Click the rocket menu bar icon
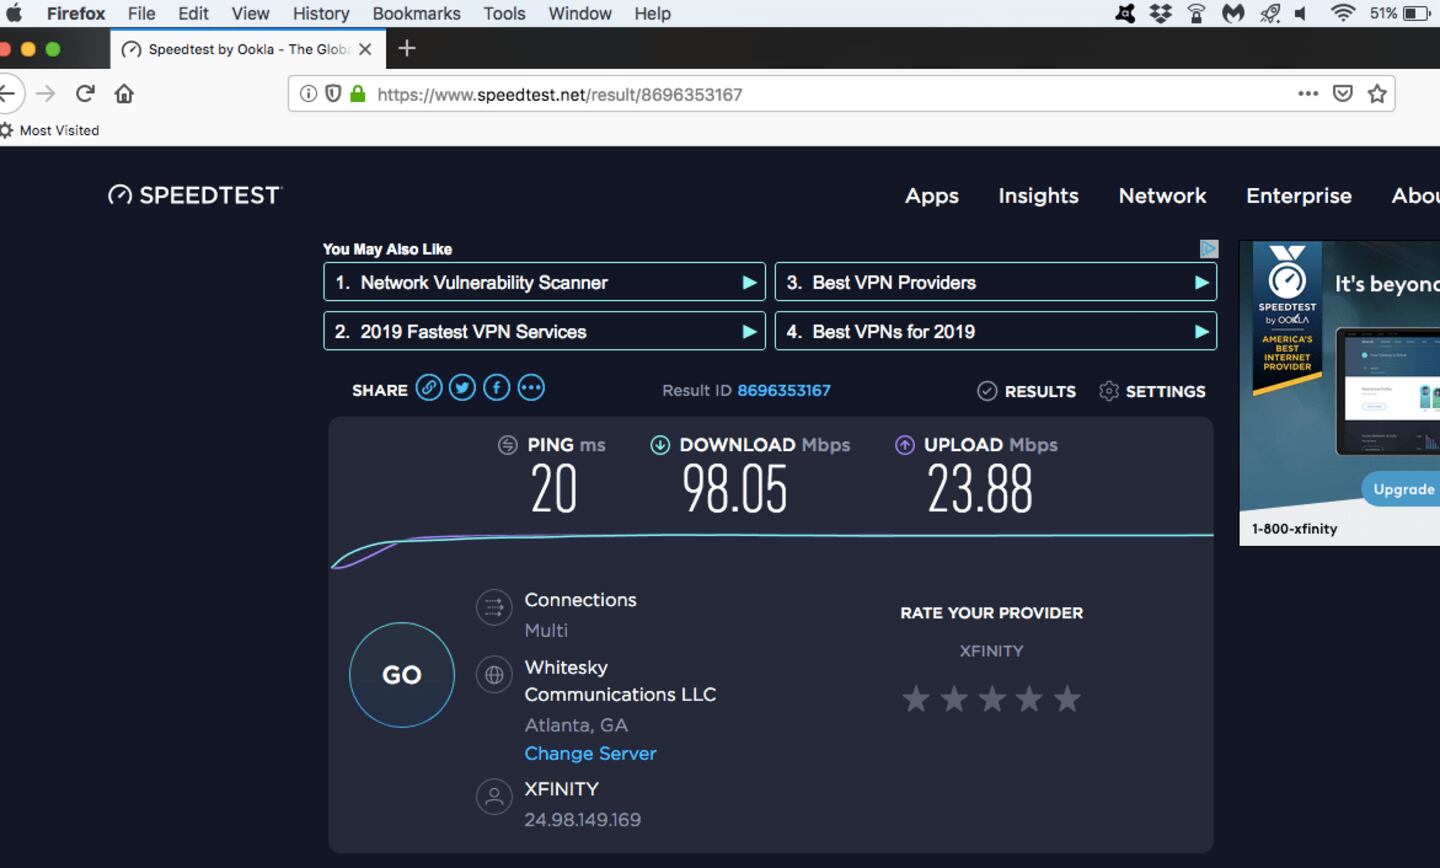The image size is (1440, 868). click(x=1270, y=13)
